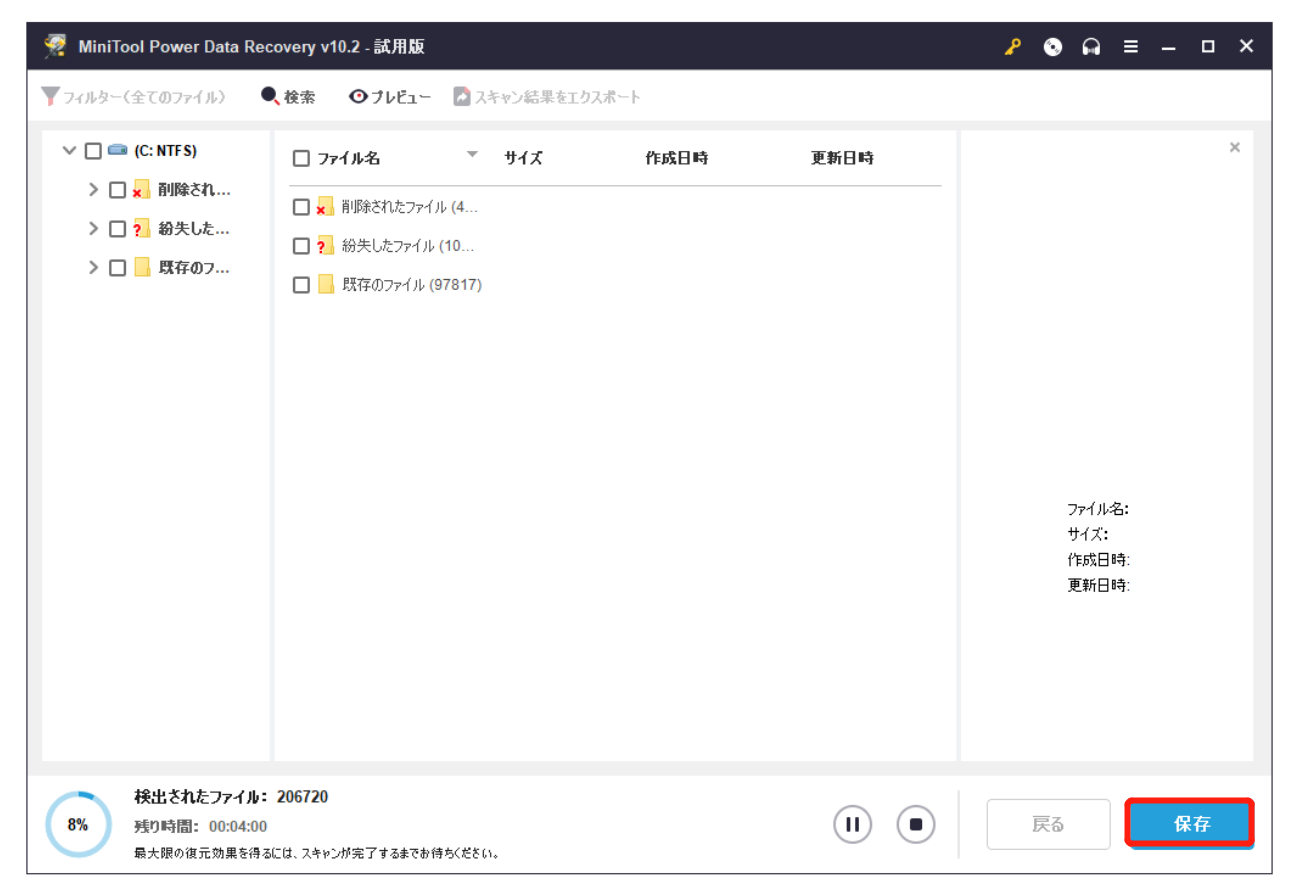Screen dimensions: 1292x893
Task: Close the preview pane with X
Action: [x=1235, y=148]
